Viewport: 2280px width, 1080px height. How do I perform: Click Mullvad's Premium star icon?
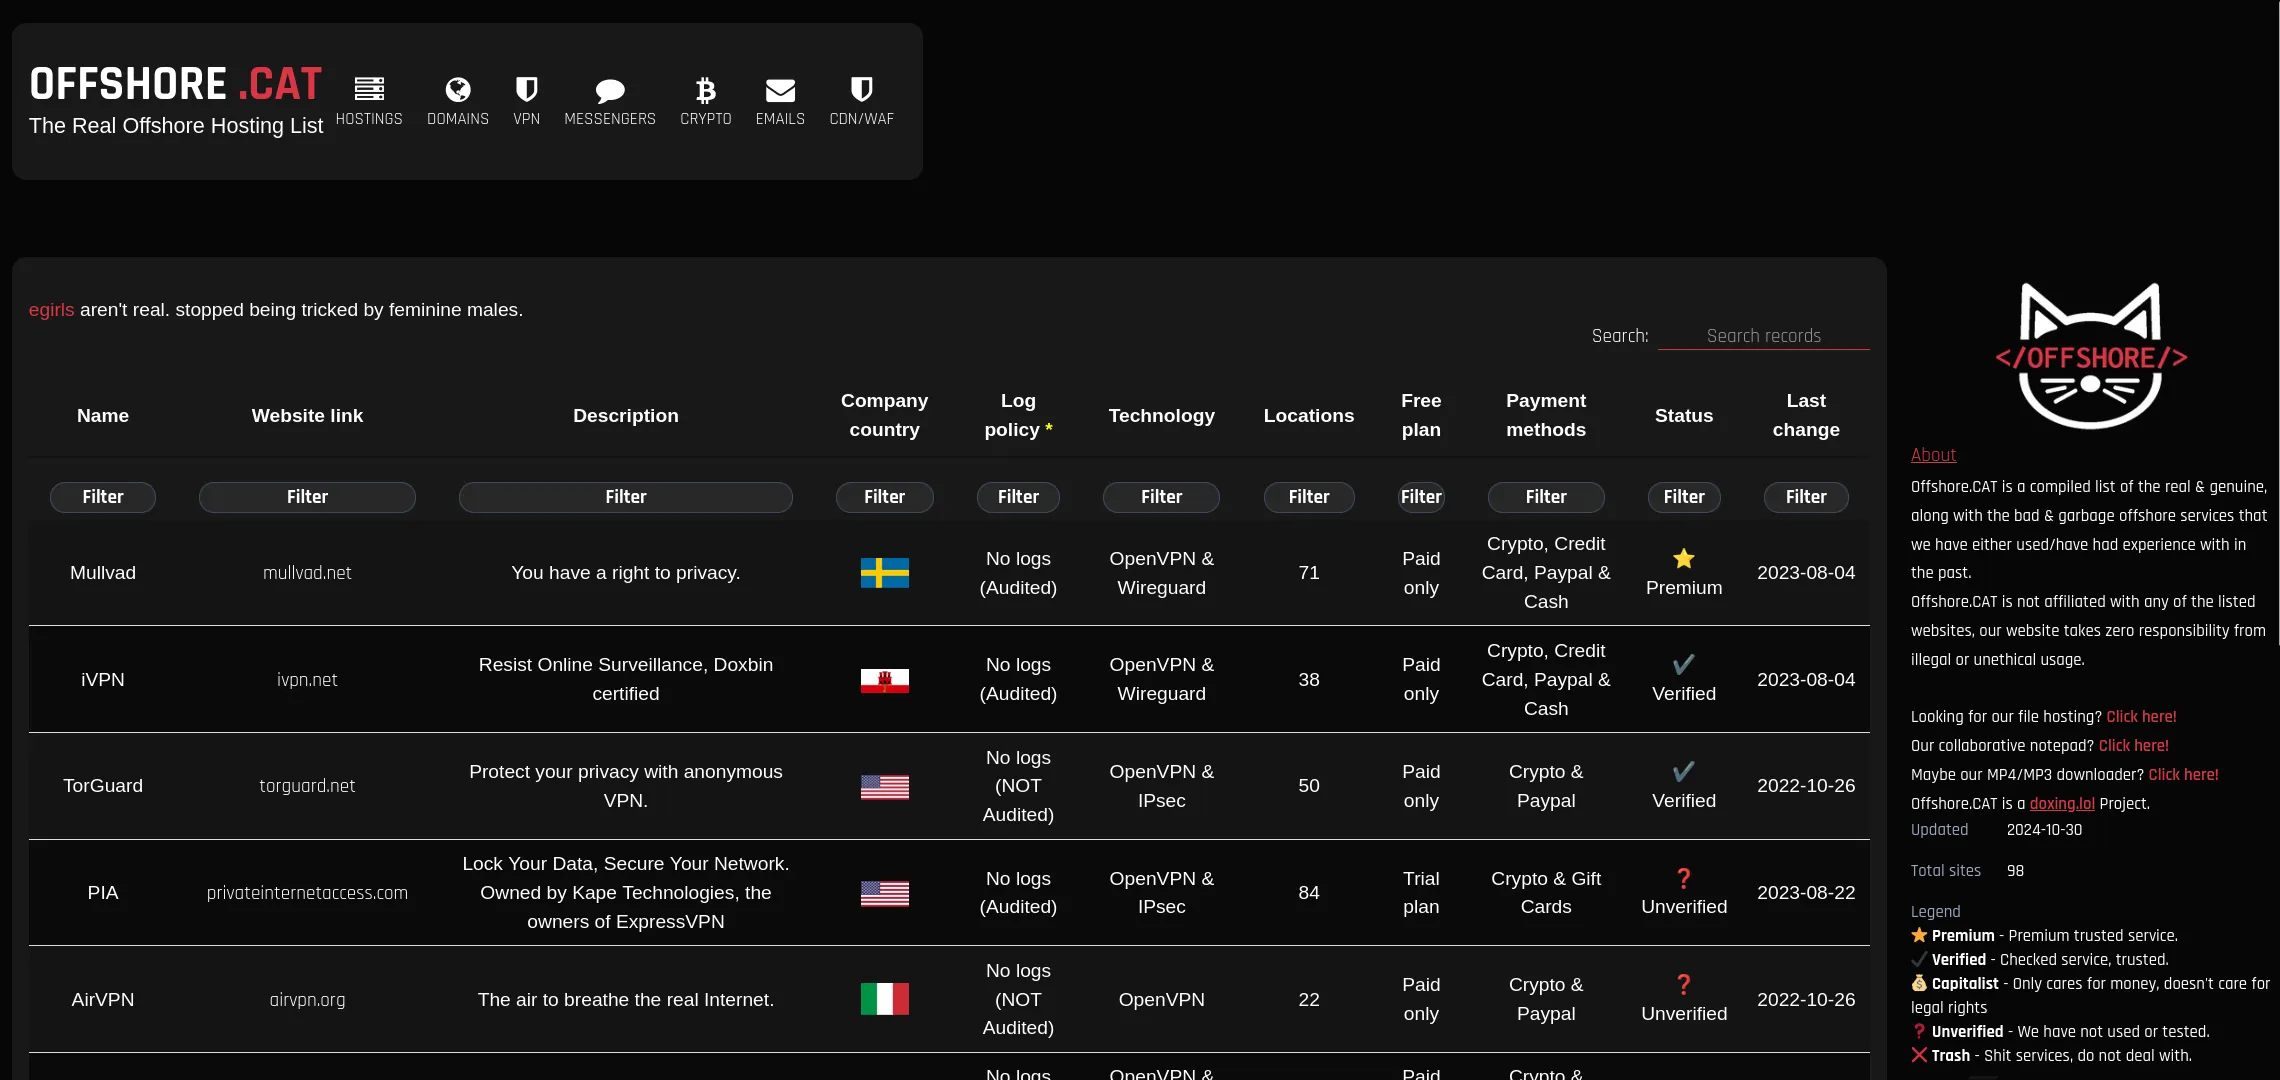click(1684, 558)
